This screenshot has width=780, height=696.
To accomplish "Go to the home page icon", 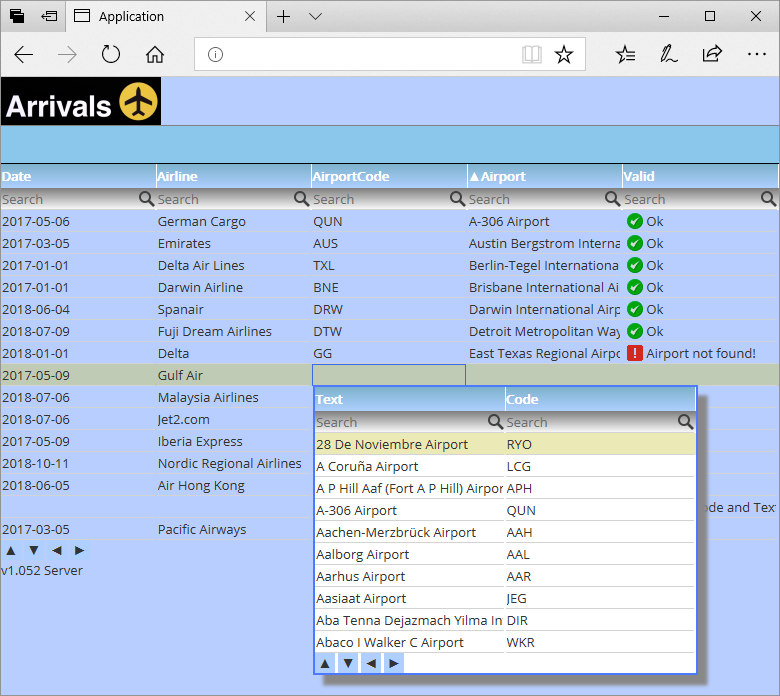I will point(155,55).
